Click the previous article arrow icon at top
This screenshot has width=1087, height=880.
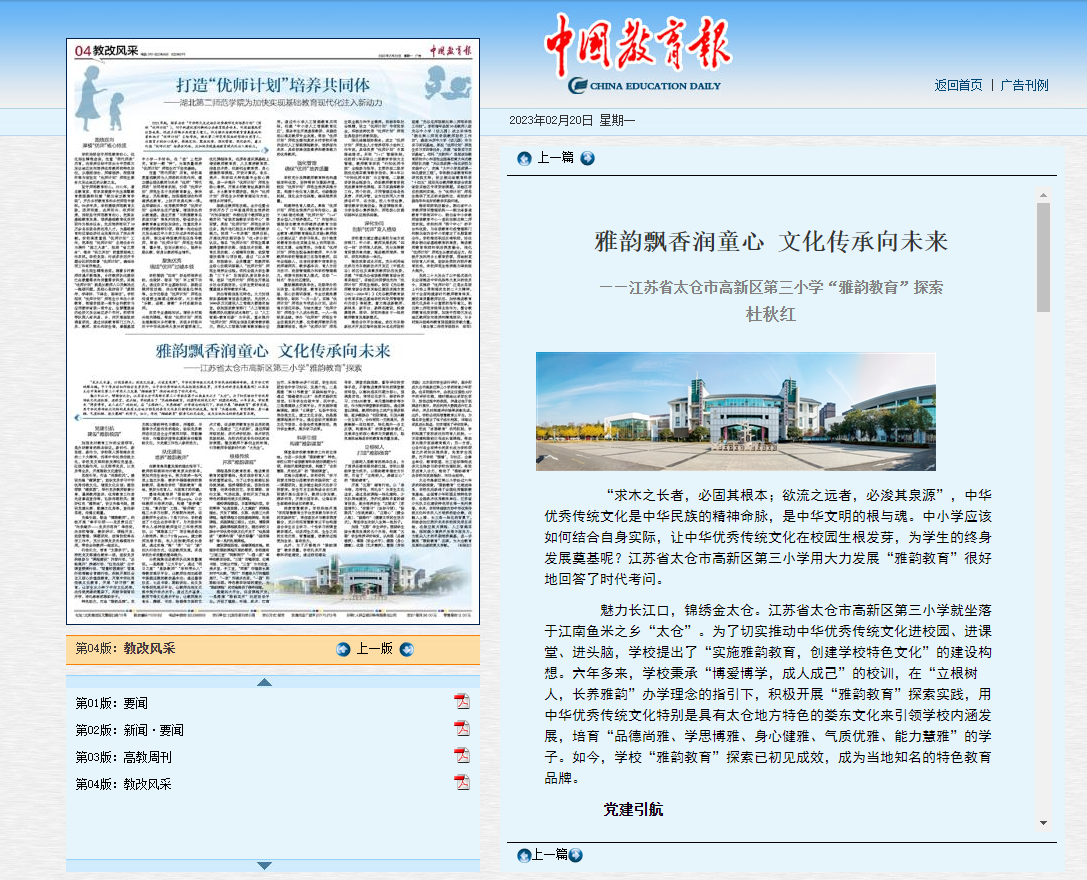524,159
